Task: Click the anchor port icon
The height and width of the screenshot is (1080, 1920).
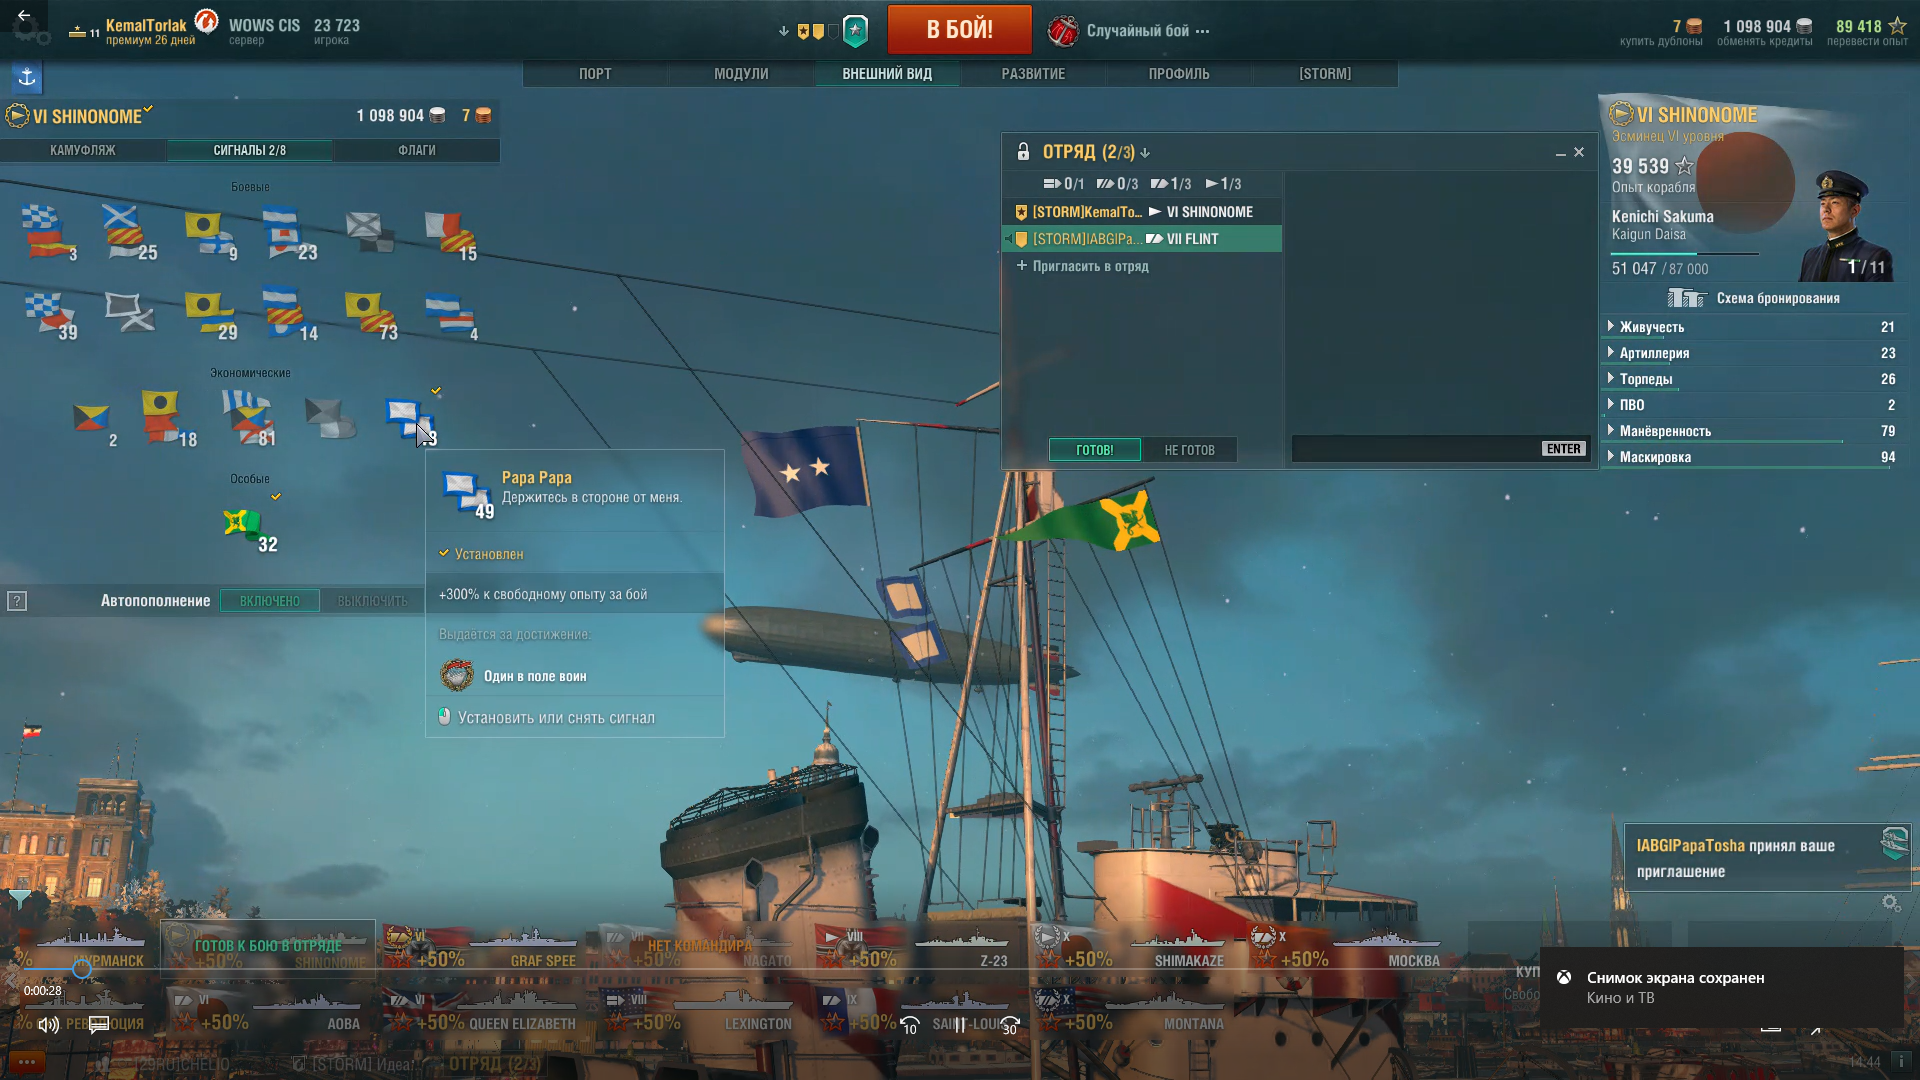Action: coord(27,77)
